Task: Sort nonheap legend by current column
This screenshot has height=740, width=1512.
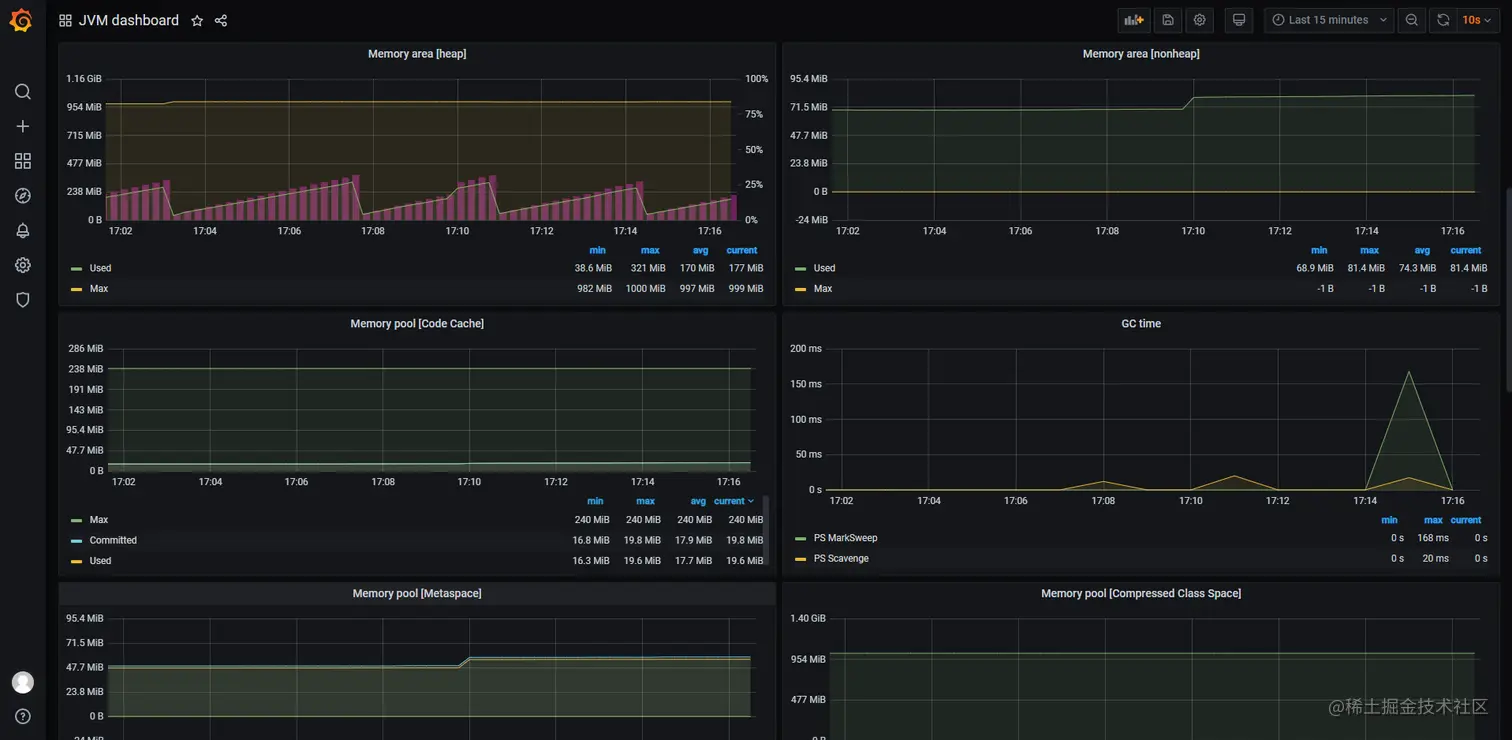Action: point(1466,251)
